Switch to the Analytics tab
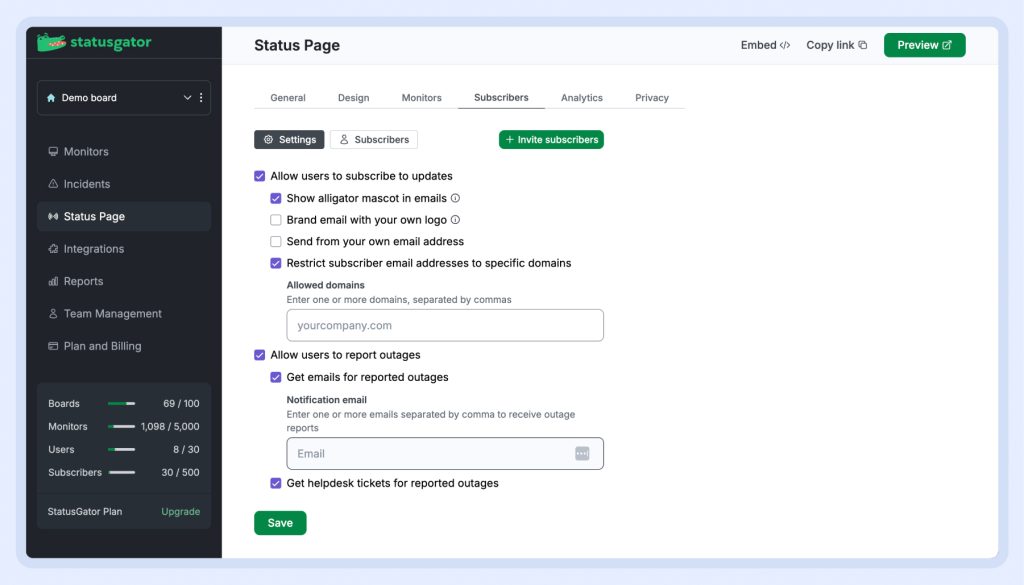 pos(581,98)
